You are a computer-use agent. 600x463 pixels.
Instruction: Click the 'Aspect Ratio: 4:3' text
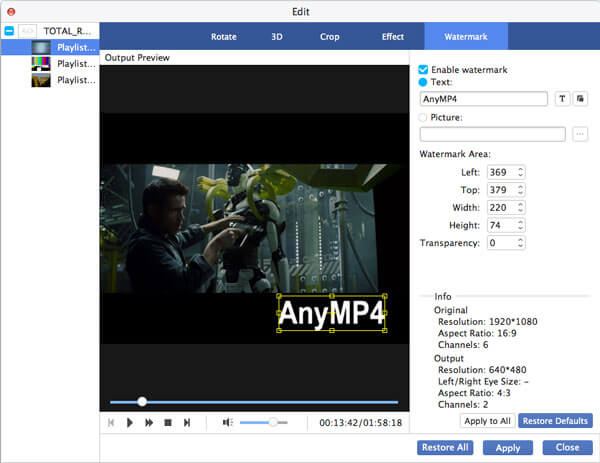[474, 393]
